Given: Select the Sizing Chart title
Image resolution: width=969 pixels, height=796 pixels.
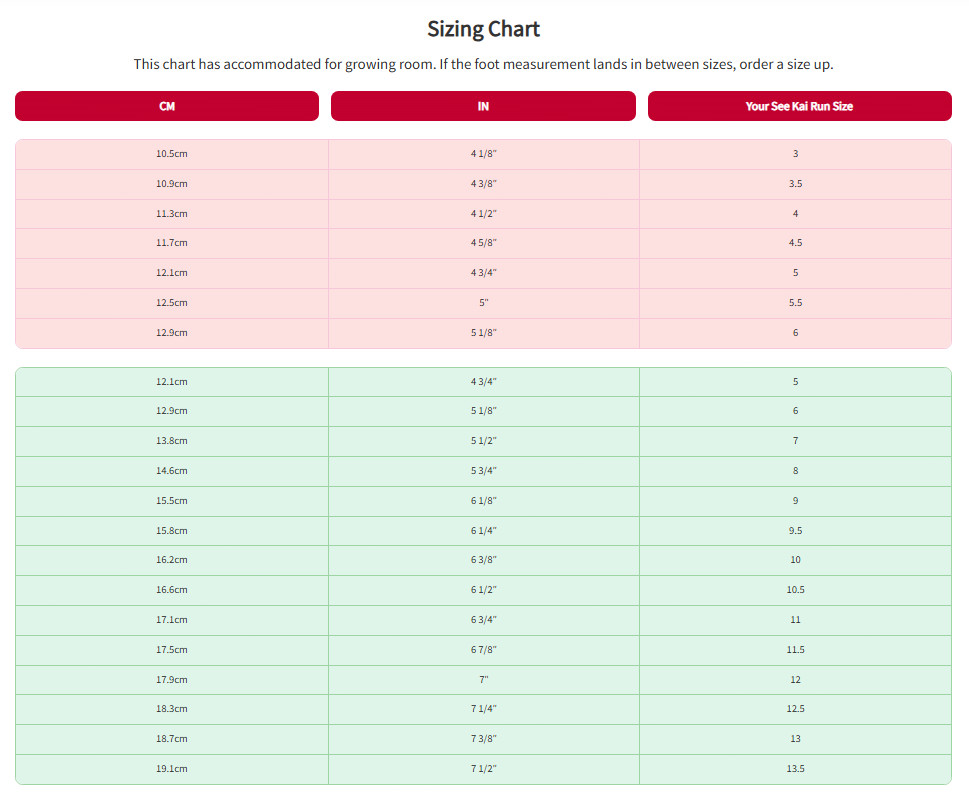Looking at the screenshot, I should click(x=483, y=29).
